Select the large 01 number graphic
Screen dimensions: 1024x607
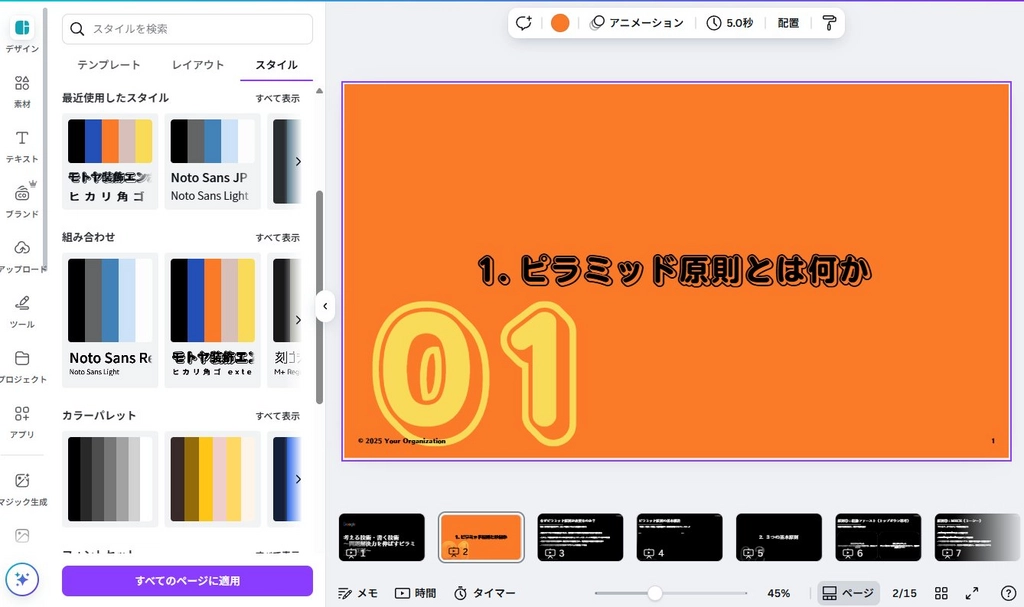click(x=475, y=374)
